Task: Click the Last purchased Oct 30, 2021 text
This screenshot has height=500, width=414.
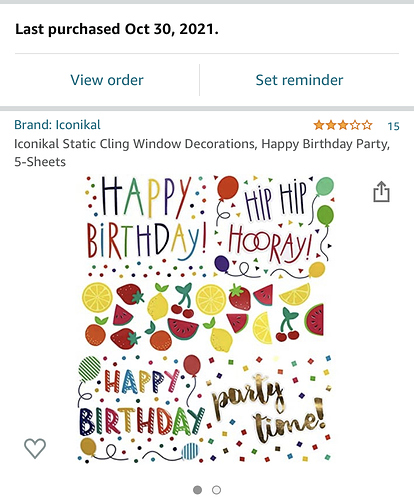Action: [x=117, y=29]
